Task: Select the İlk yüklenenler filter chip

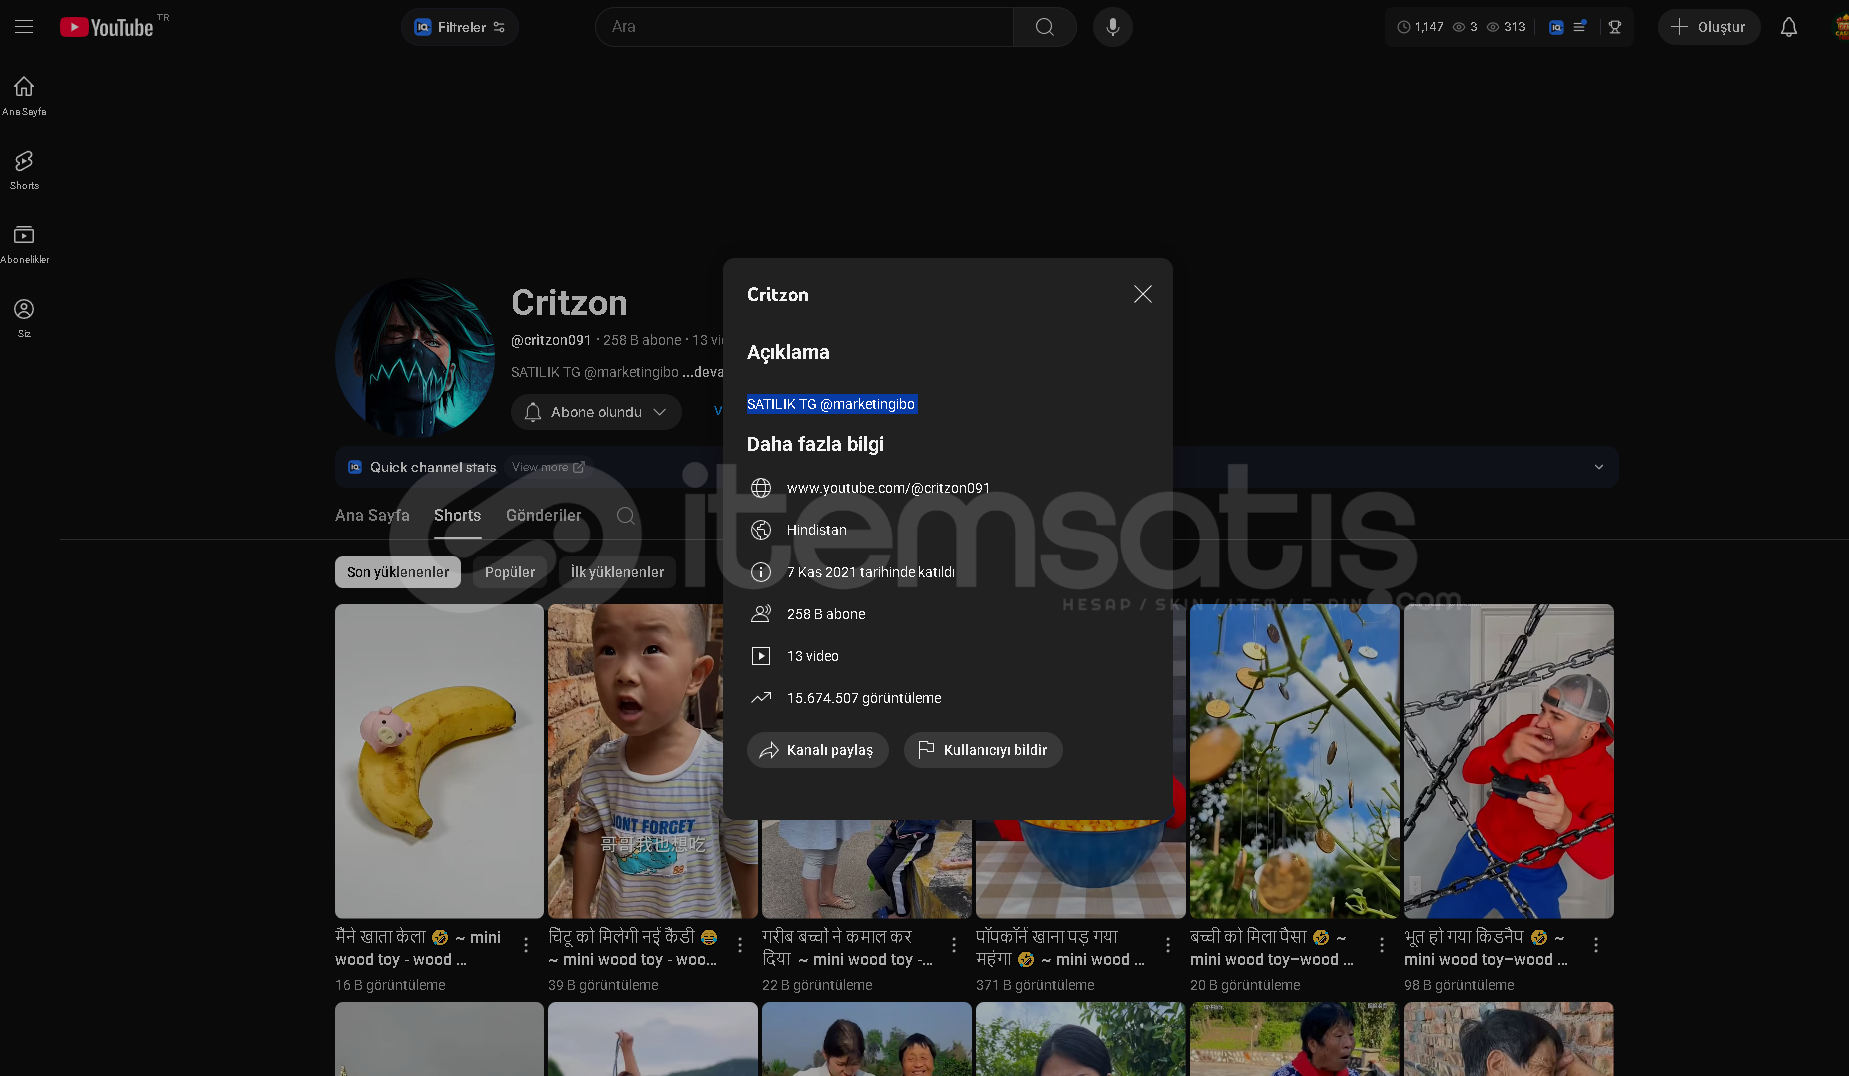Action: 617,572
